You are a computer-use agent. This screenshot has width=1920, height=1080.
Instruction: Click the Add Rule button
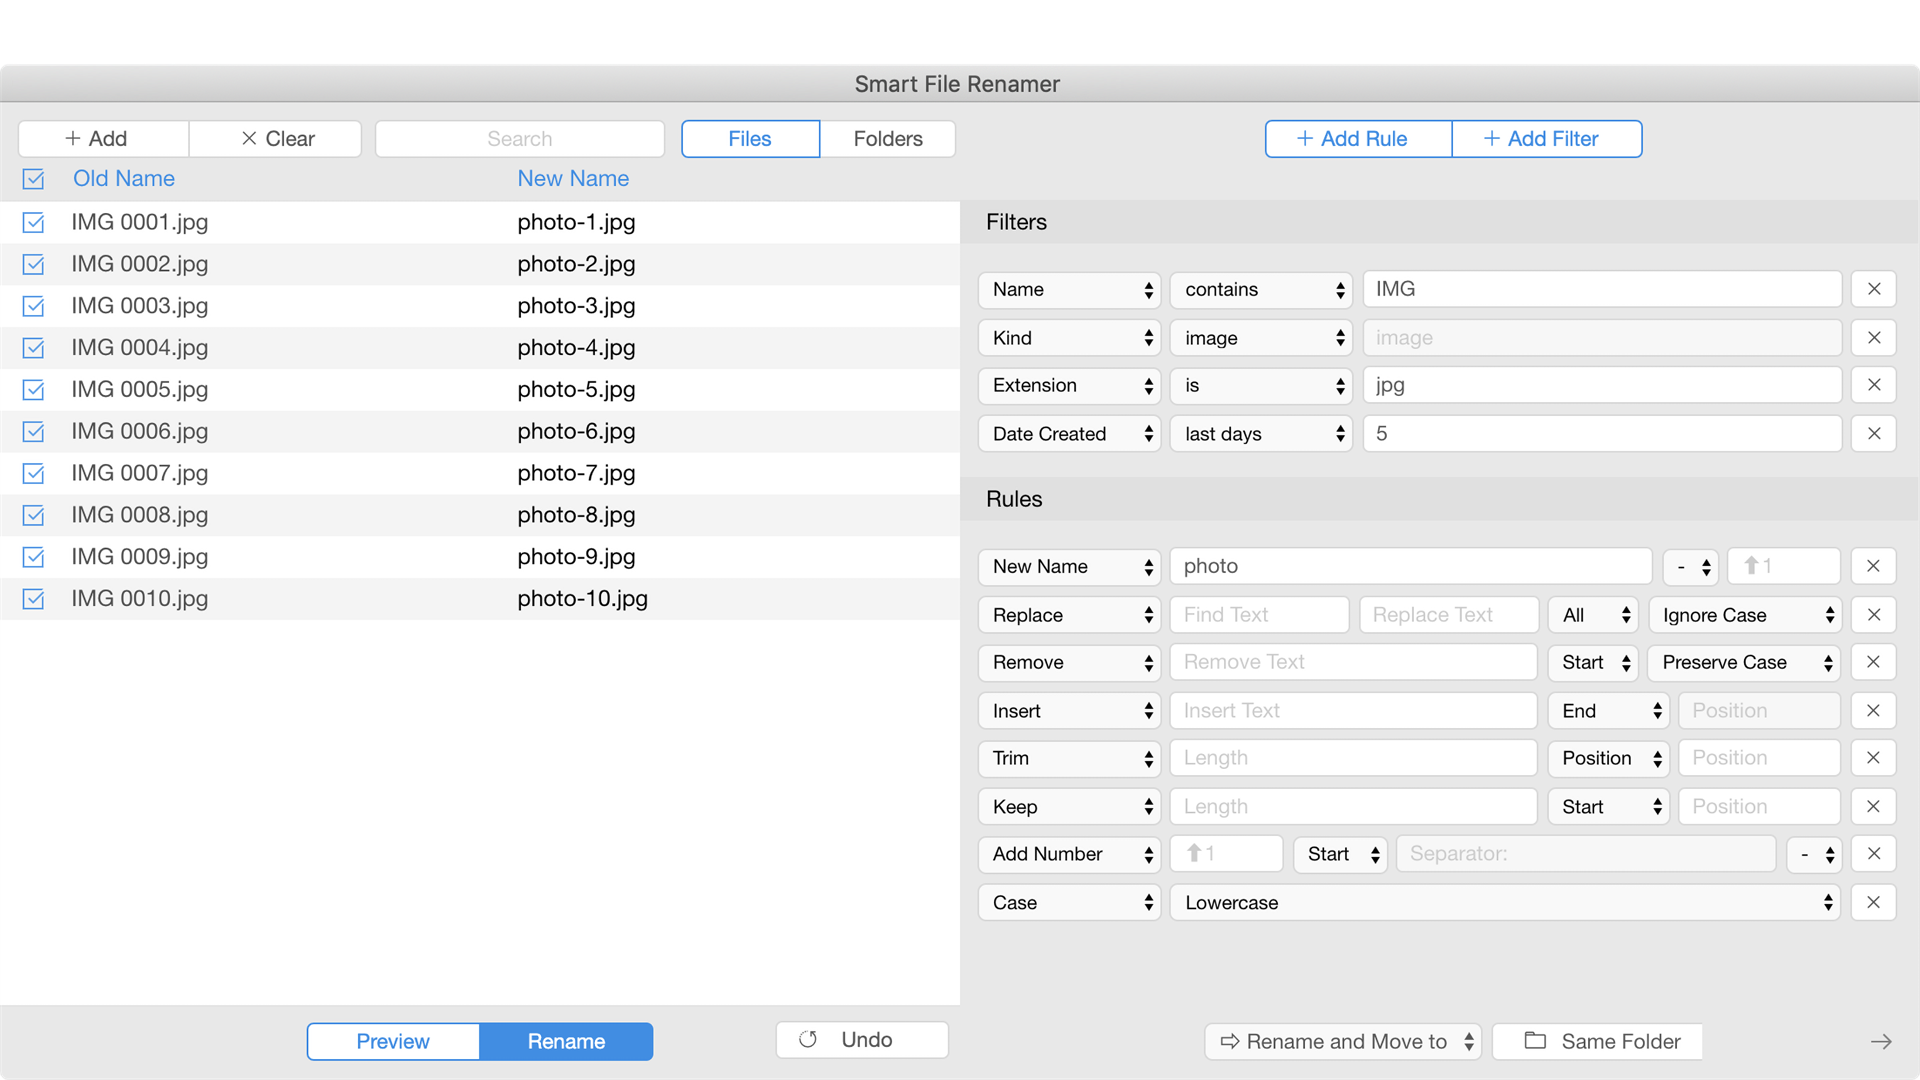1357,139
